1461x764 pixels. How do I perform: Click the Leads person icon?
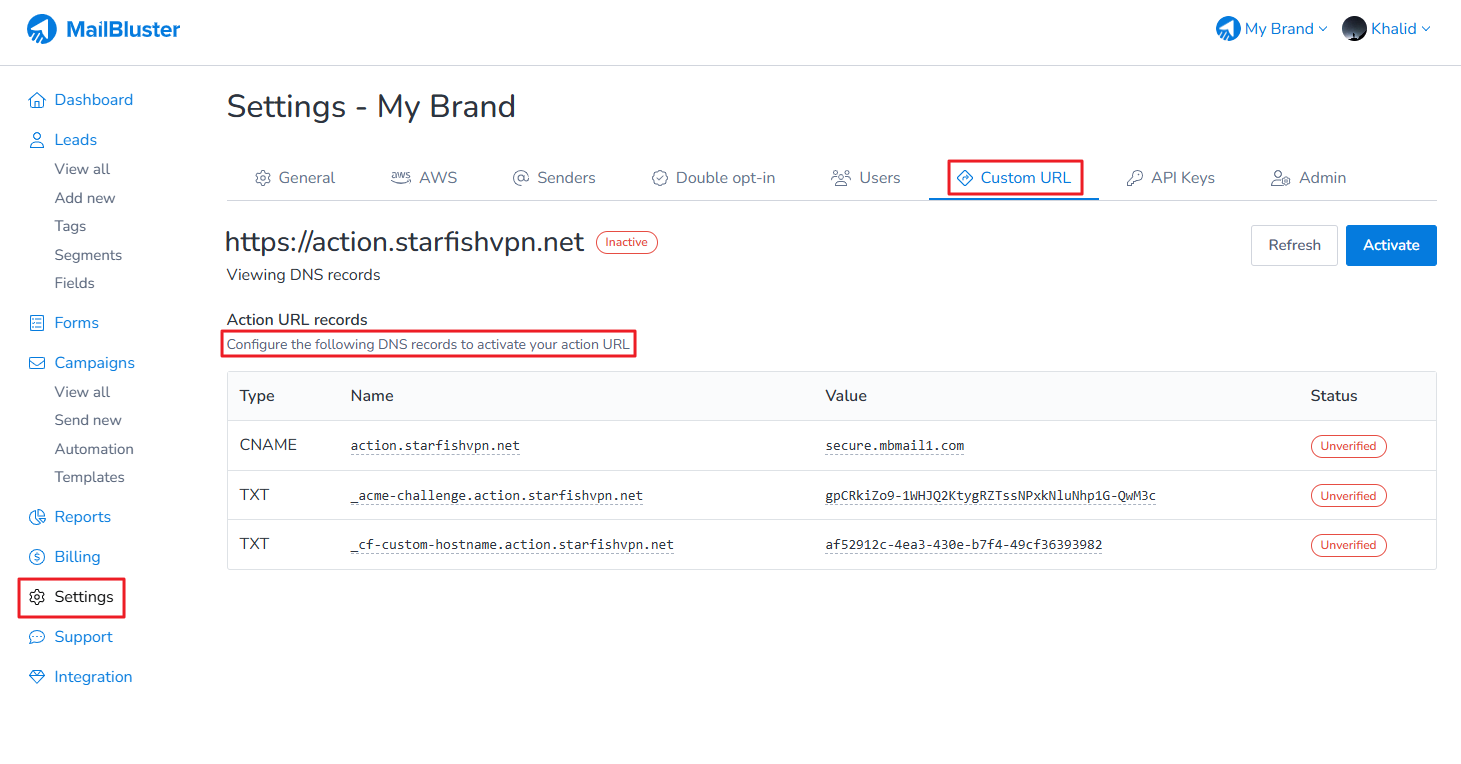[37, 140]
